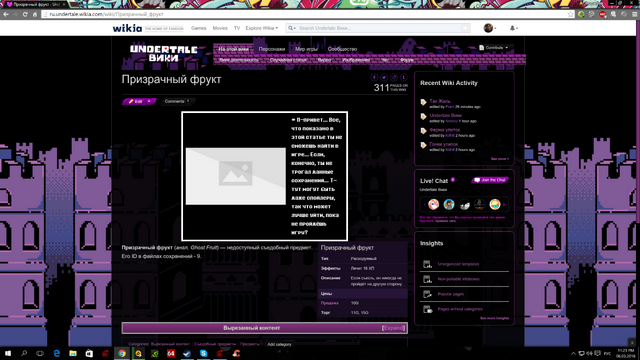Open the notifications bell icon
This screenshot has width=640, height=360.
[512, 28]
